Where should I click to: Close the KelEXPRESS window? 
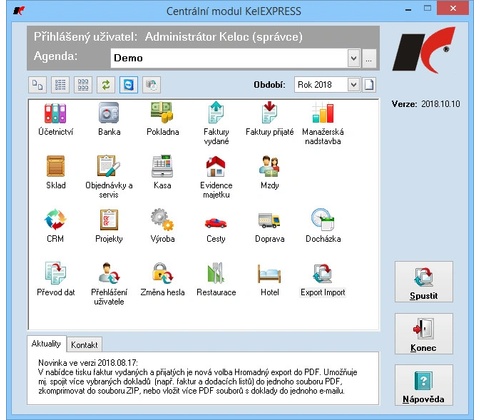point(453,9)
